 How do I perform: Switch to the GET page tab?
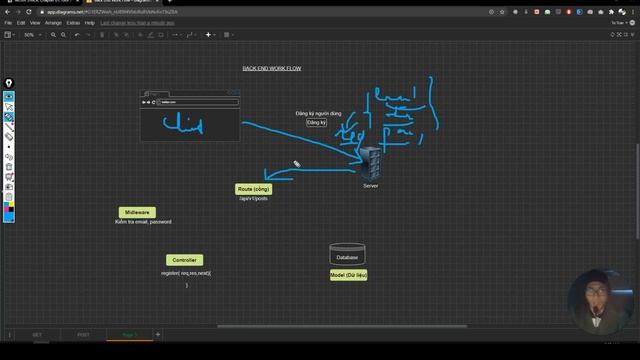pos(37,335)
